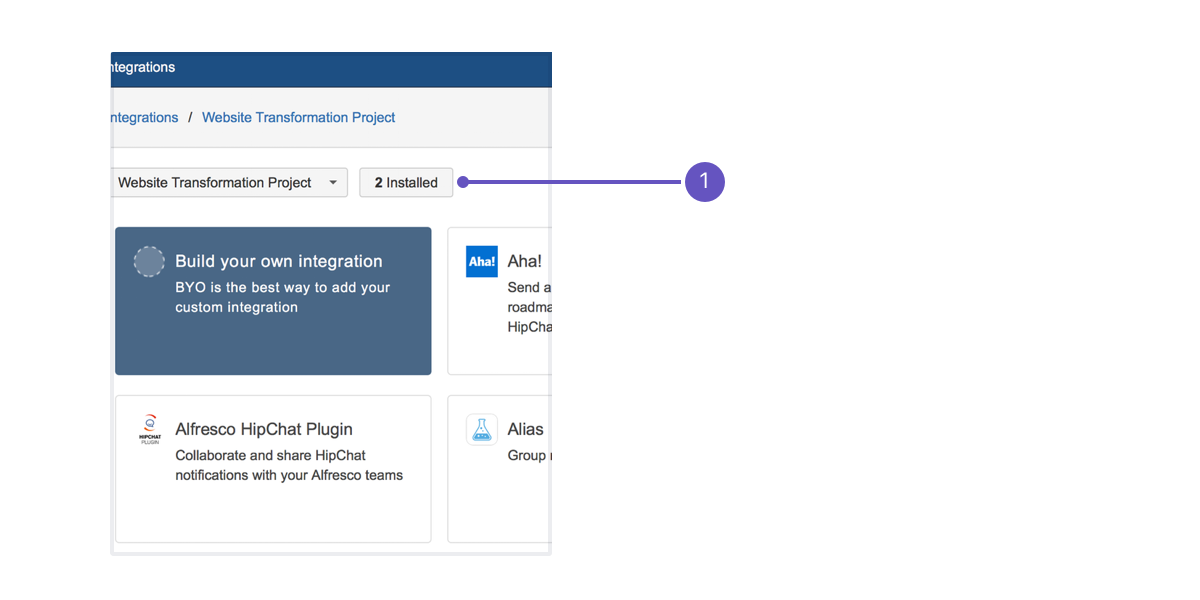The image size is (1200, 600).
Task: Click the Aha! logo icon
Action: click(x=482, y=262)
